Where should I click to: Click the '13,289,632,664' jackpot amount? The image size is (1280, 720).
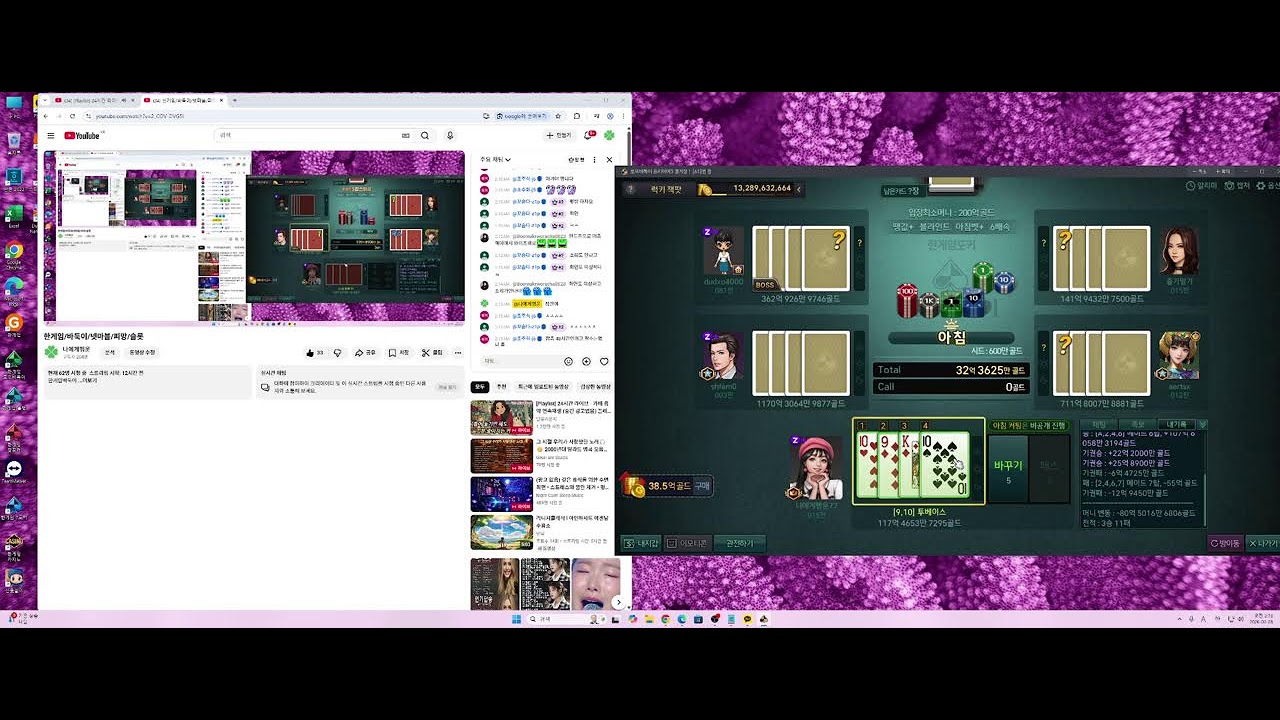coord(761,188)
